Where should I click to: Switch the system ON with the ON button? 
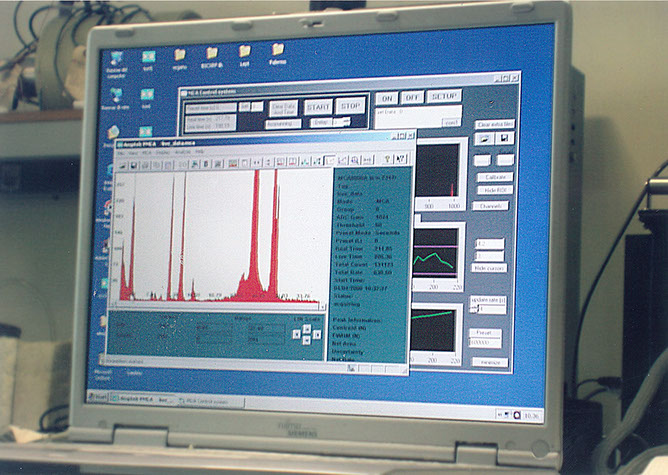click(x=387, y=98)
